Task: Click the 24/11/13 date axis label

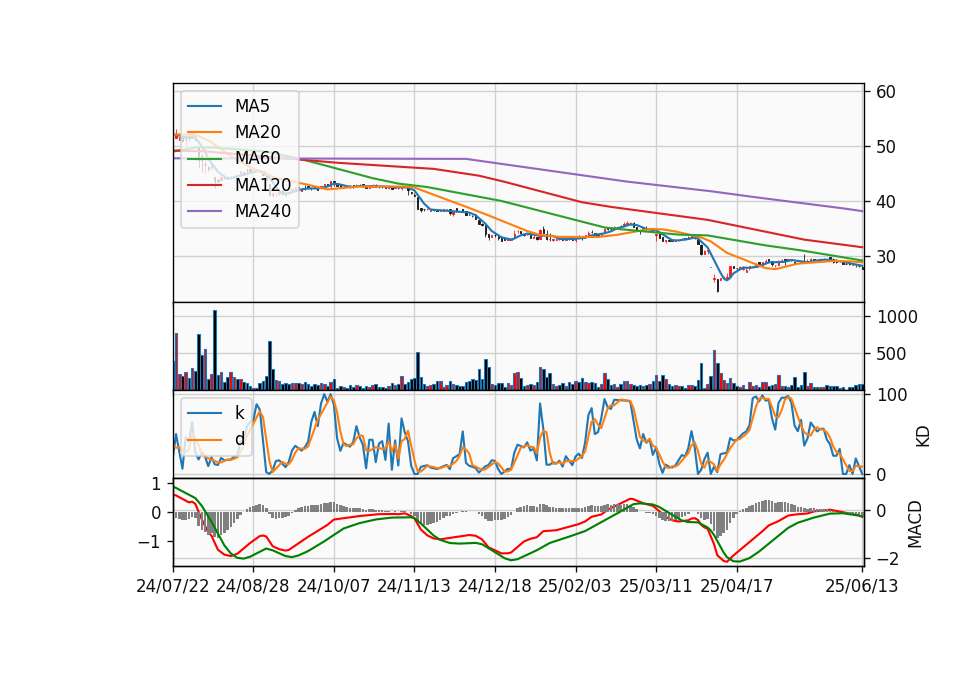Action: click(x=414, y=586)
